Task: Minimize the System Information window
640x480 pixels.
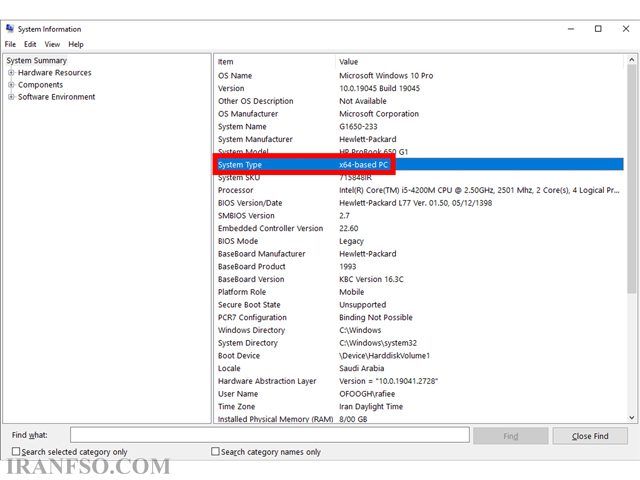Action: point(571,29)
